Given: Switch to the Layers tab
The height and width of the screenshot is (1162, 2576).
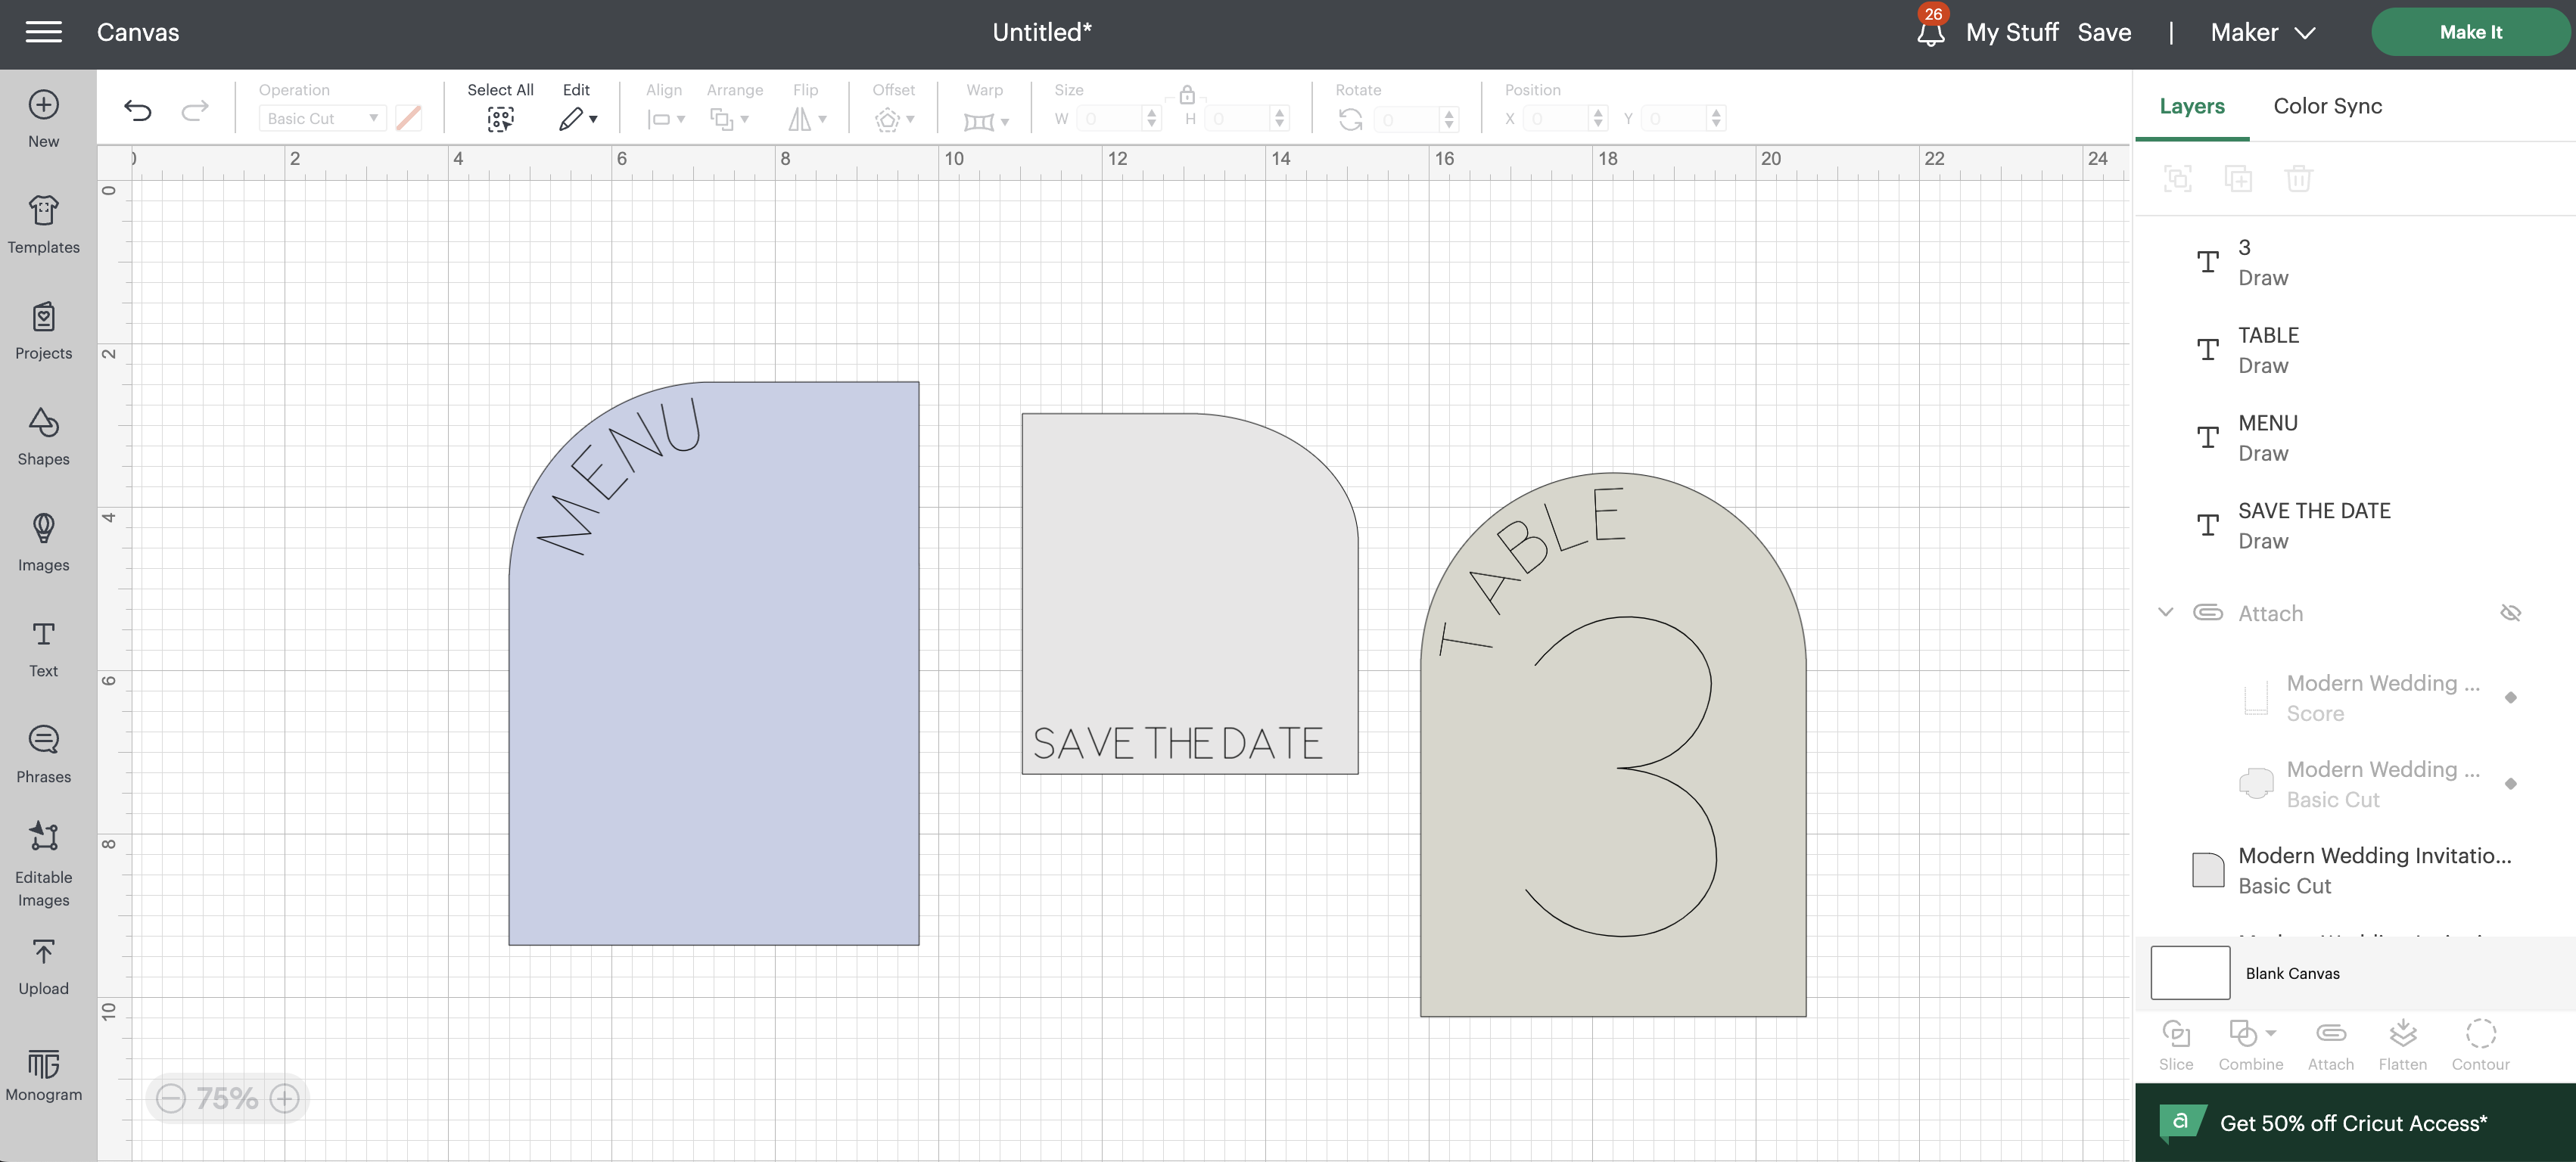Looking at the screenshot, I should [x=2191, y=106].
